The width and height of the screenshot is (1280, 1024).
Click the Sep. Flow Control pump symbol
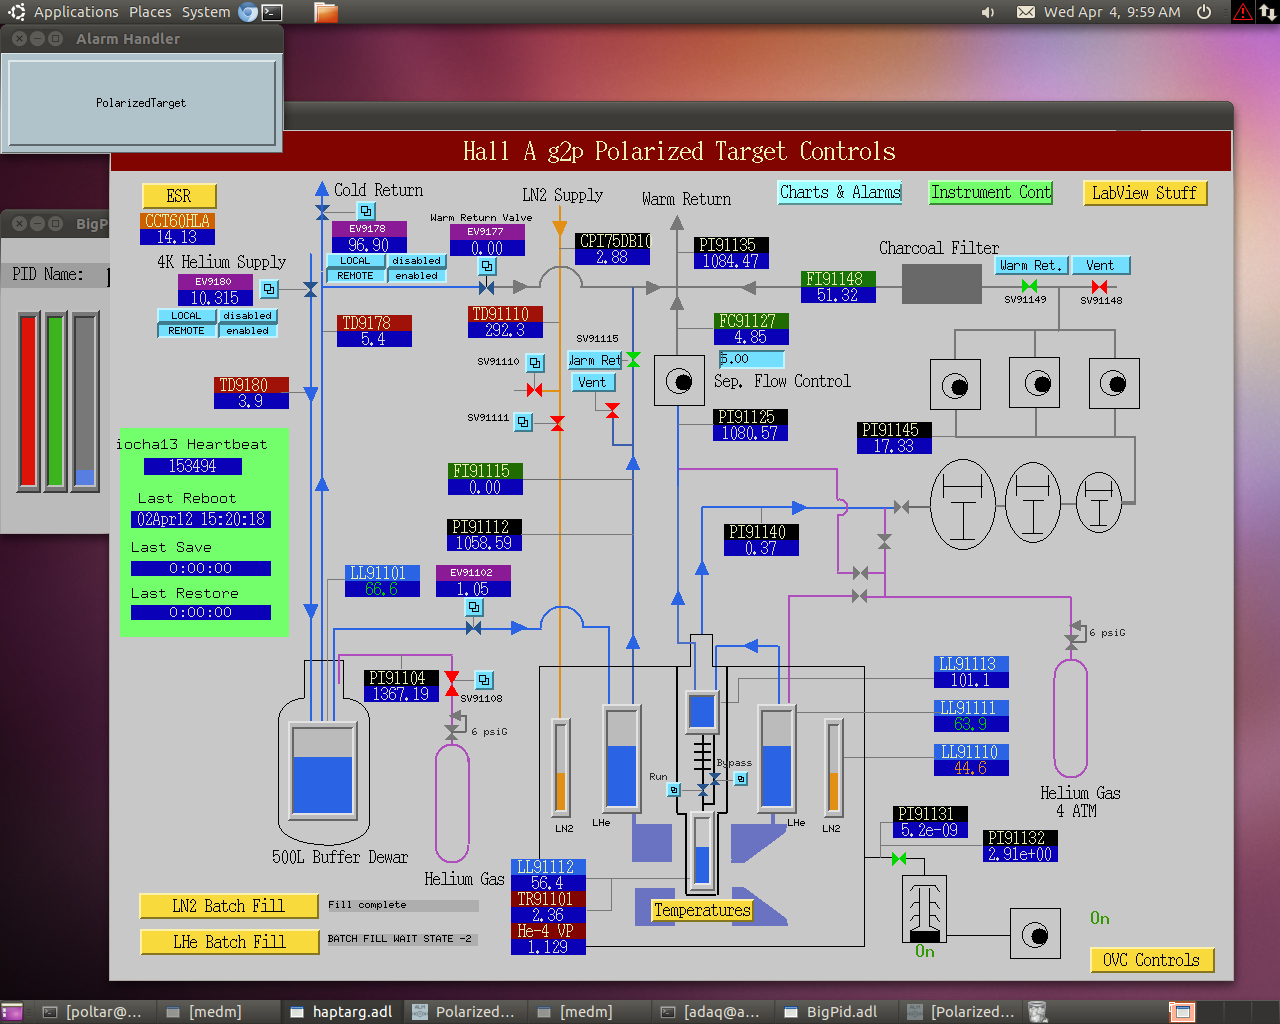(x=679, y=381)
